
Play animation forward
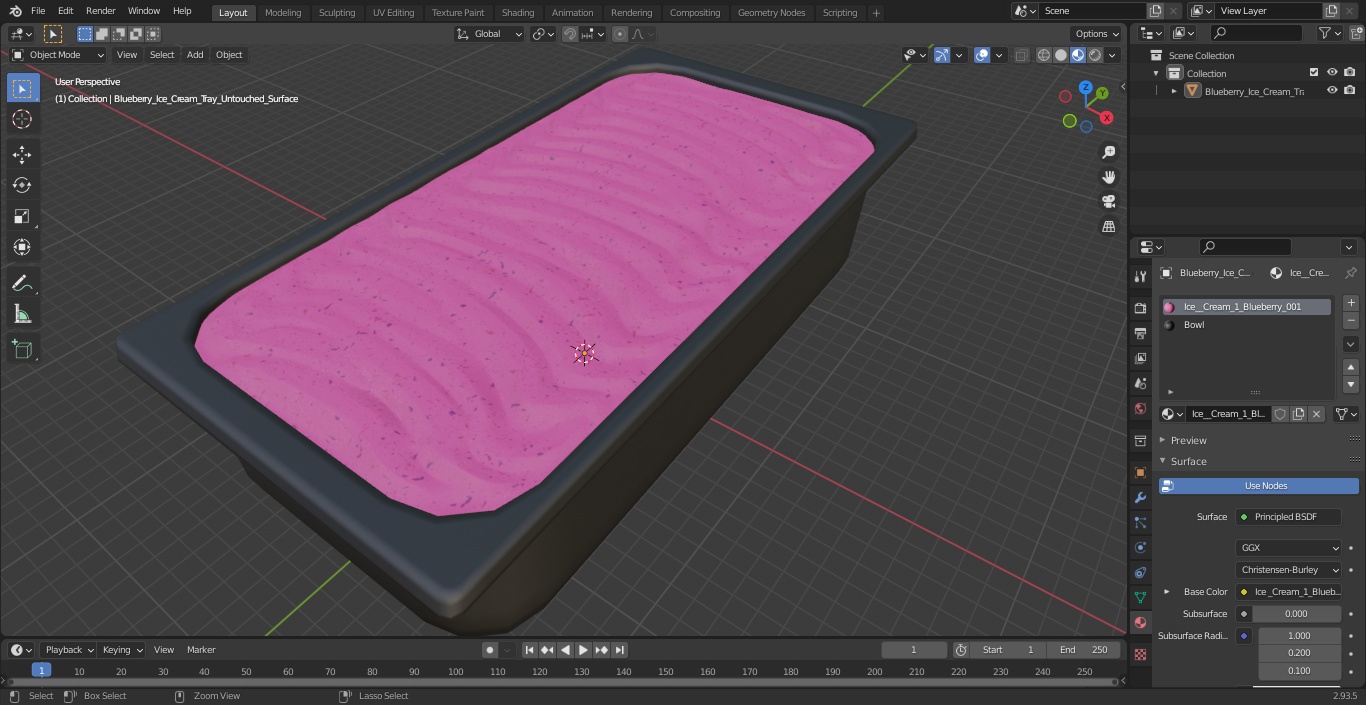pyautogui.click(x=583, y=650)
